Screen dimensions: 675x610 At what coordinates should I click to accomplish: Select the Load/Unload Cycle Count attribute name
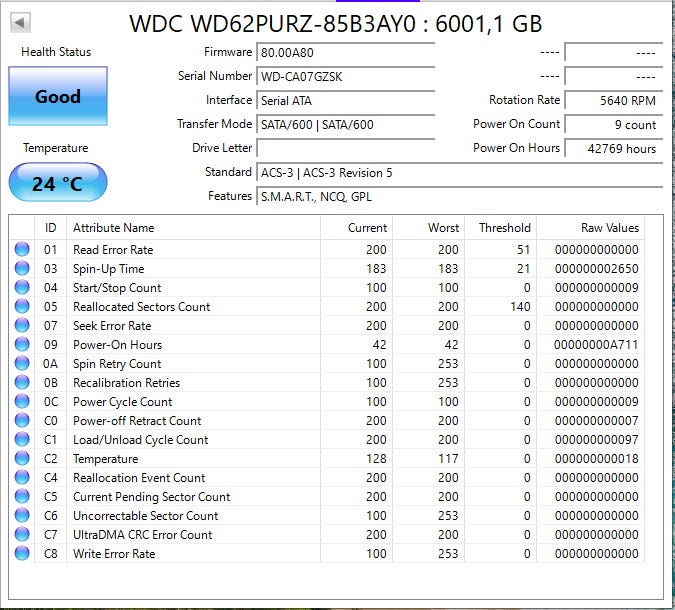(140, 440)
